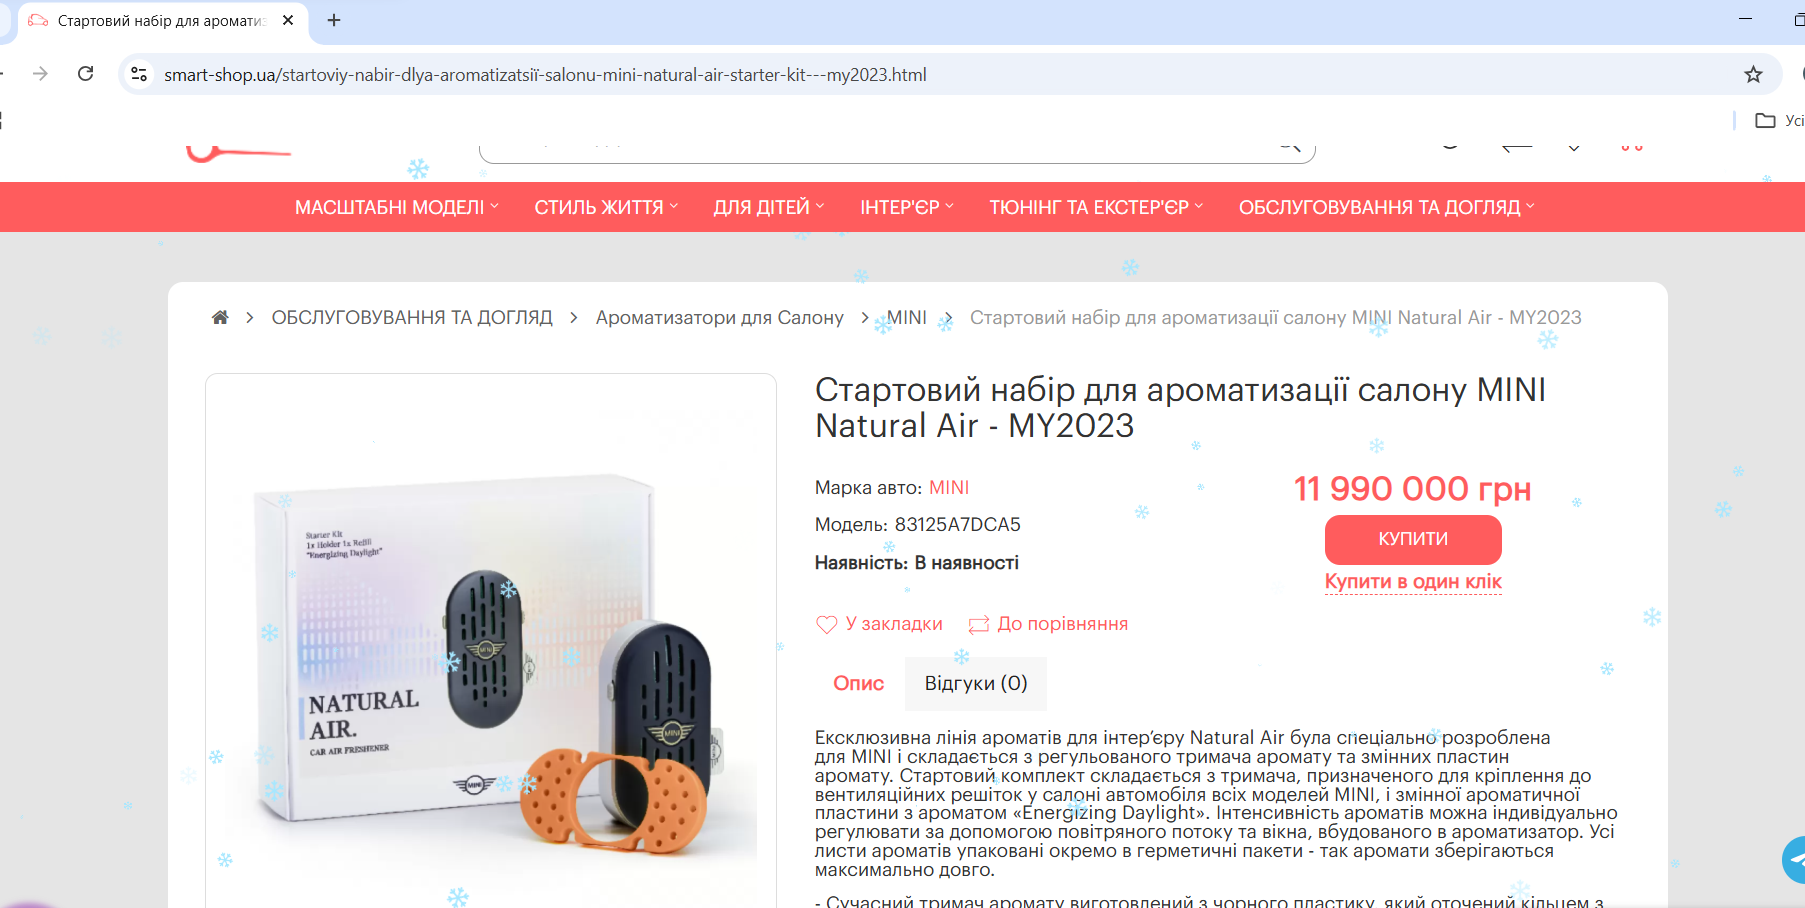
Task: Click the heart icon for У закладки
Action: pyautogui.click(x=827, y=624)
